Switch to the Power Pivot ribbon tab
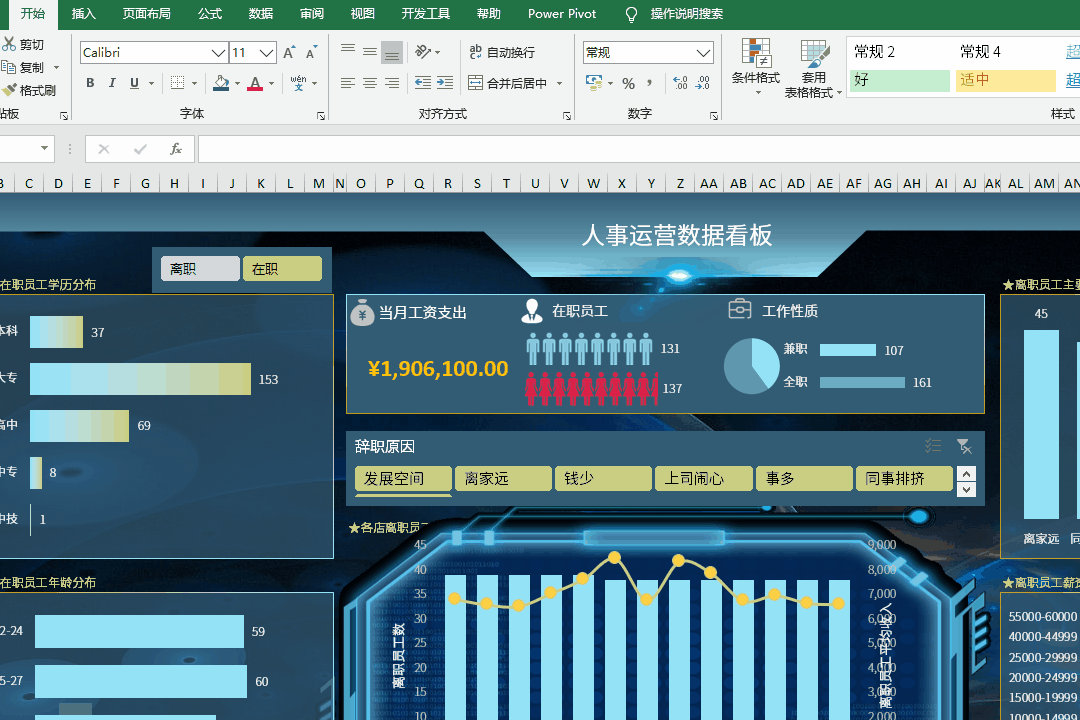This screenshot has width=1080, height=720. 561,14
